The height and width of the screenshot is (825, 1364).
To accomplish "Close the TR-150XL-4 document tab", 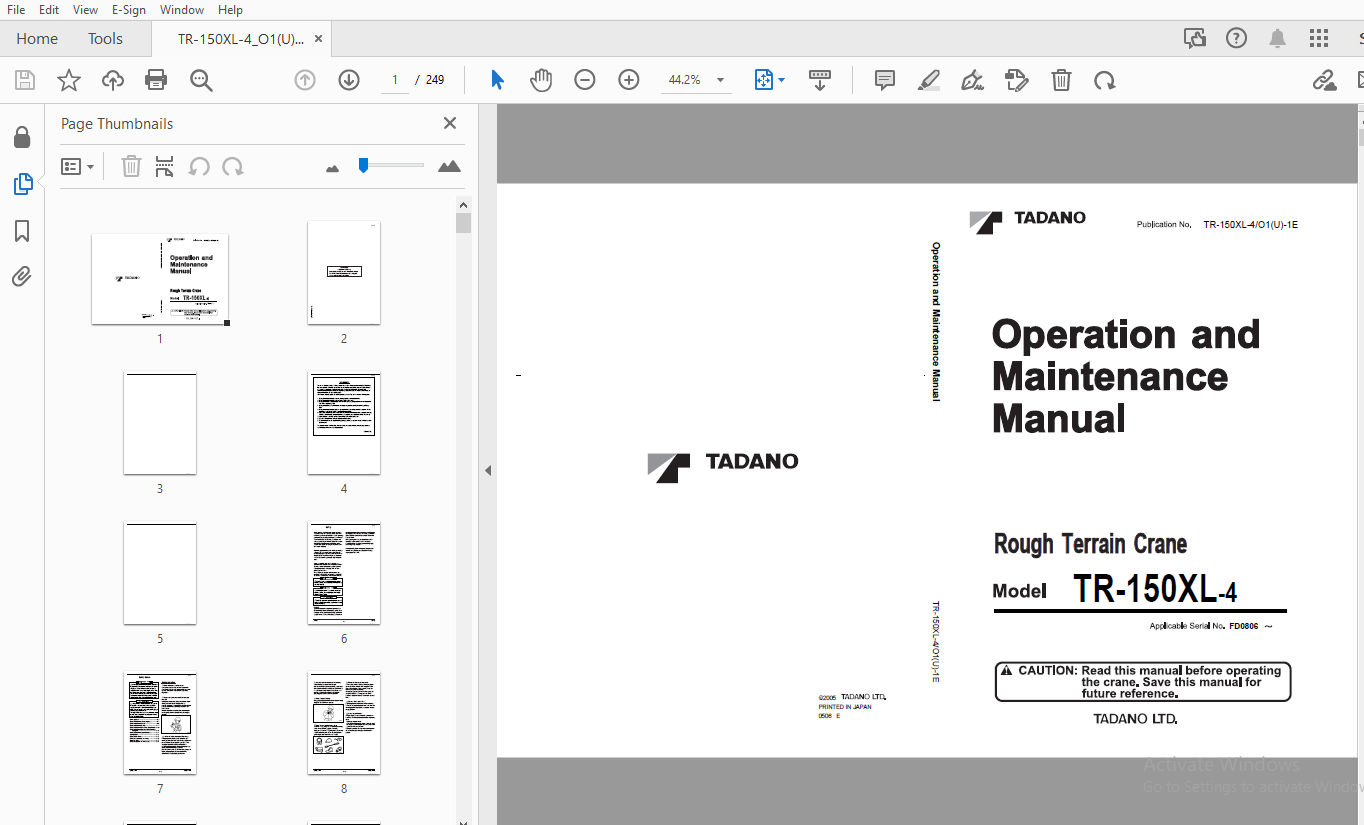I will [x=318, y=39].
